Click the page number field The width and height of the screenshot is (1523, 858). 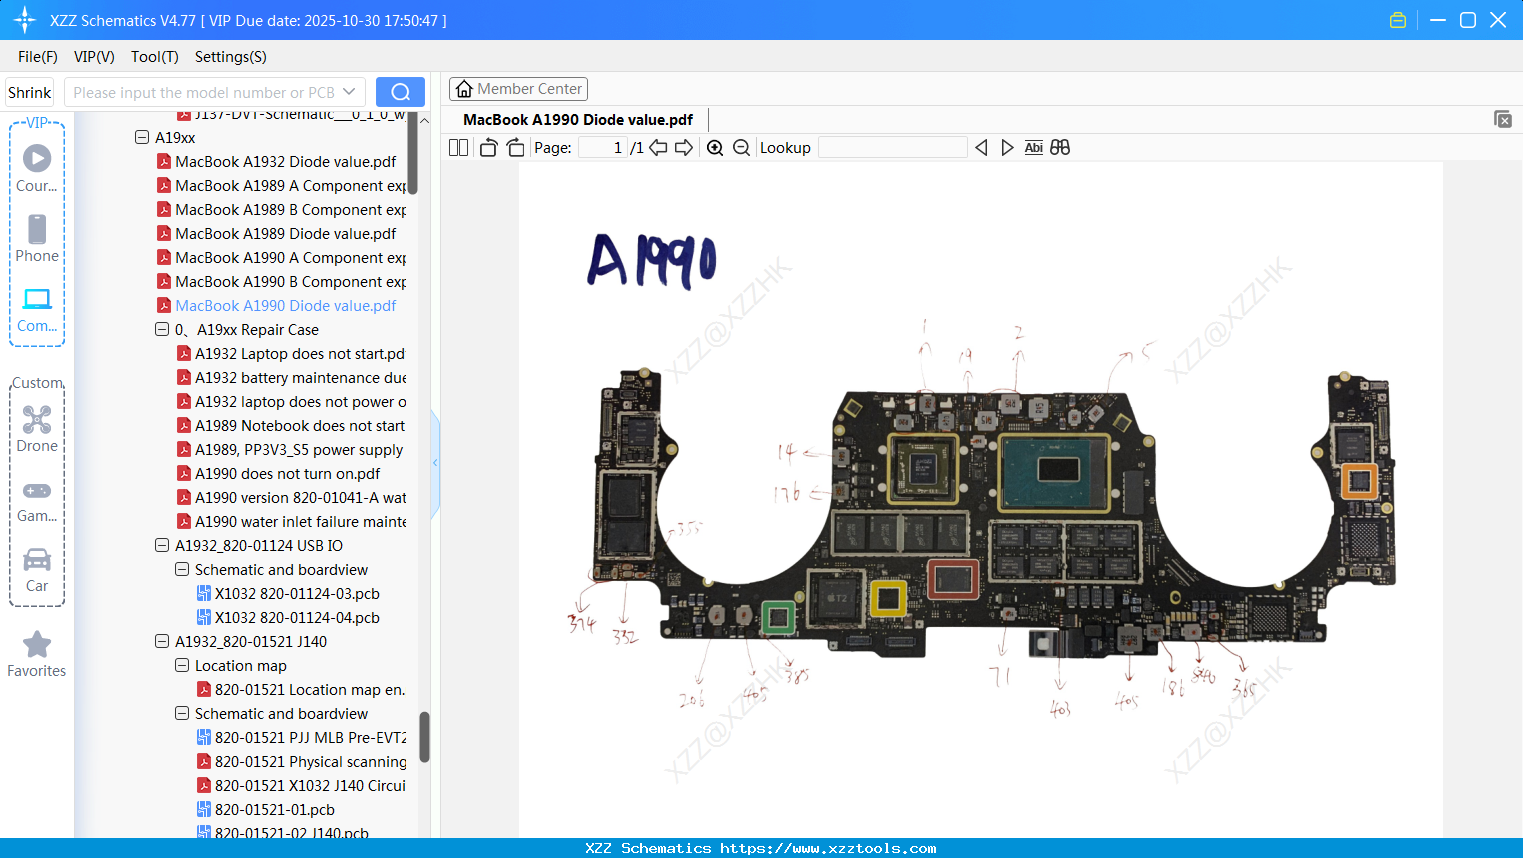pos(602,148)
